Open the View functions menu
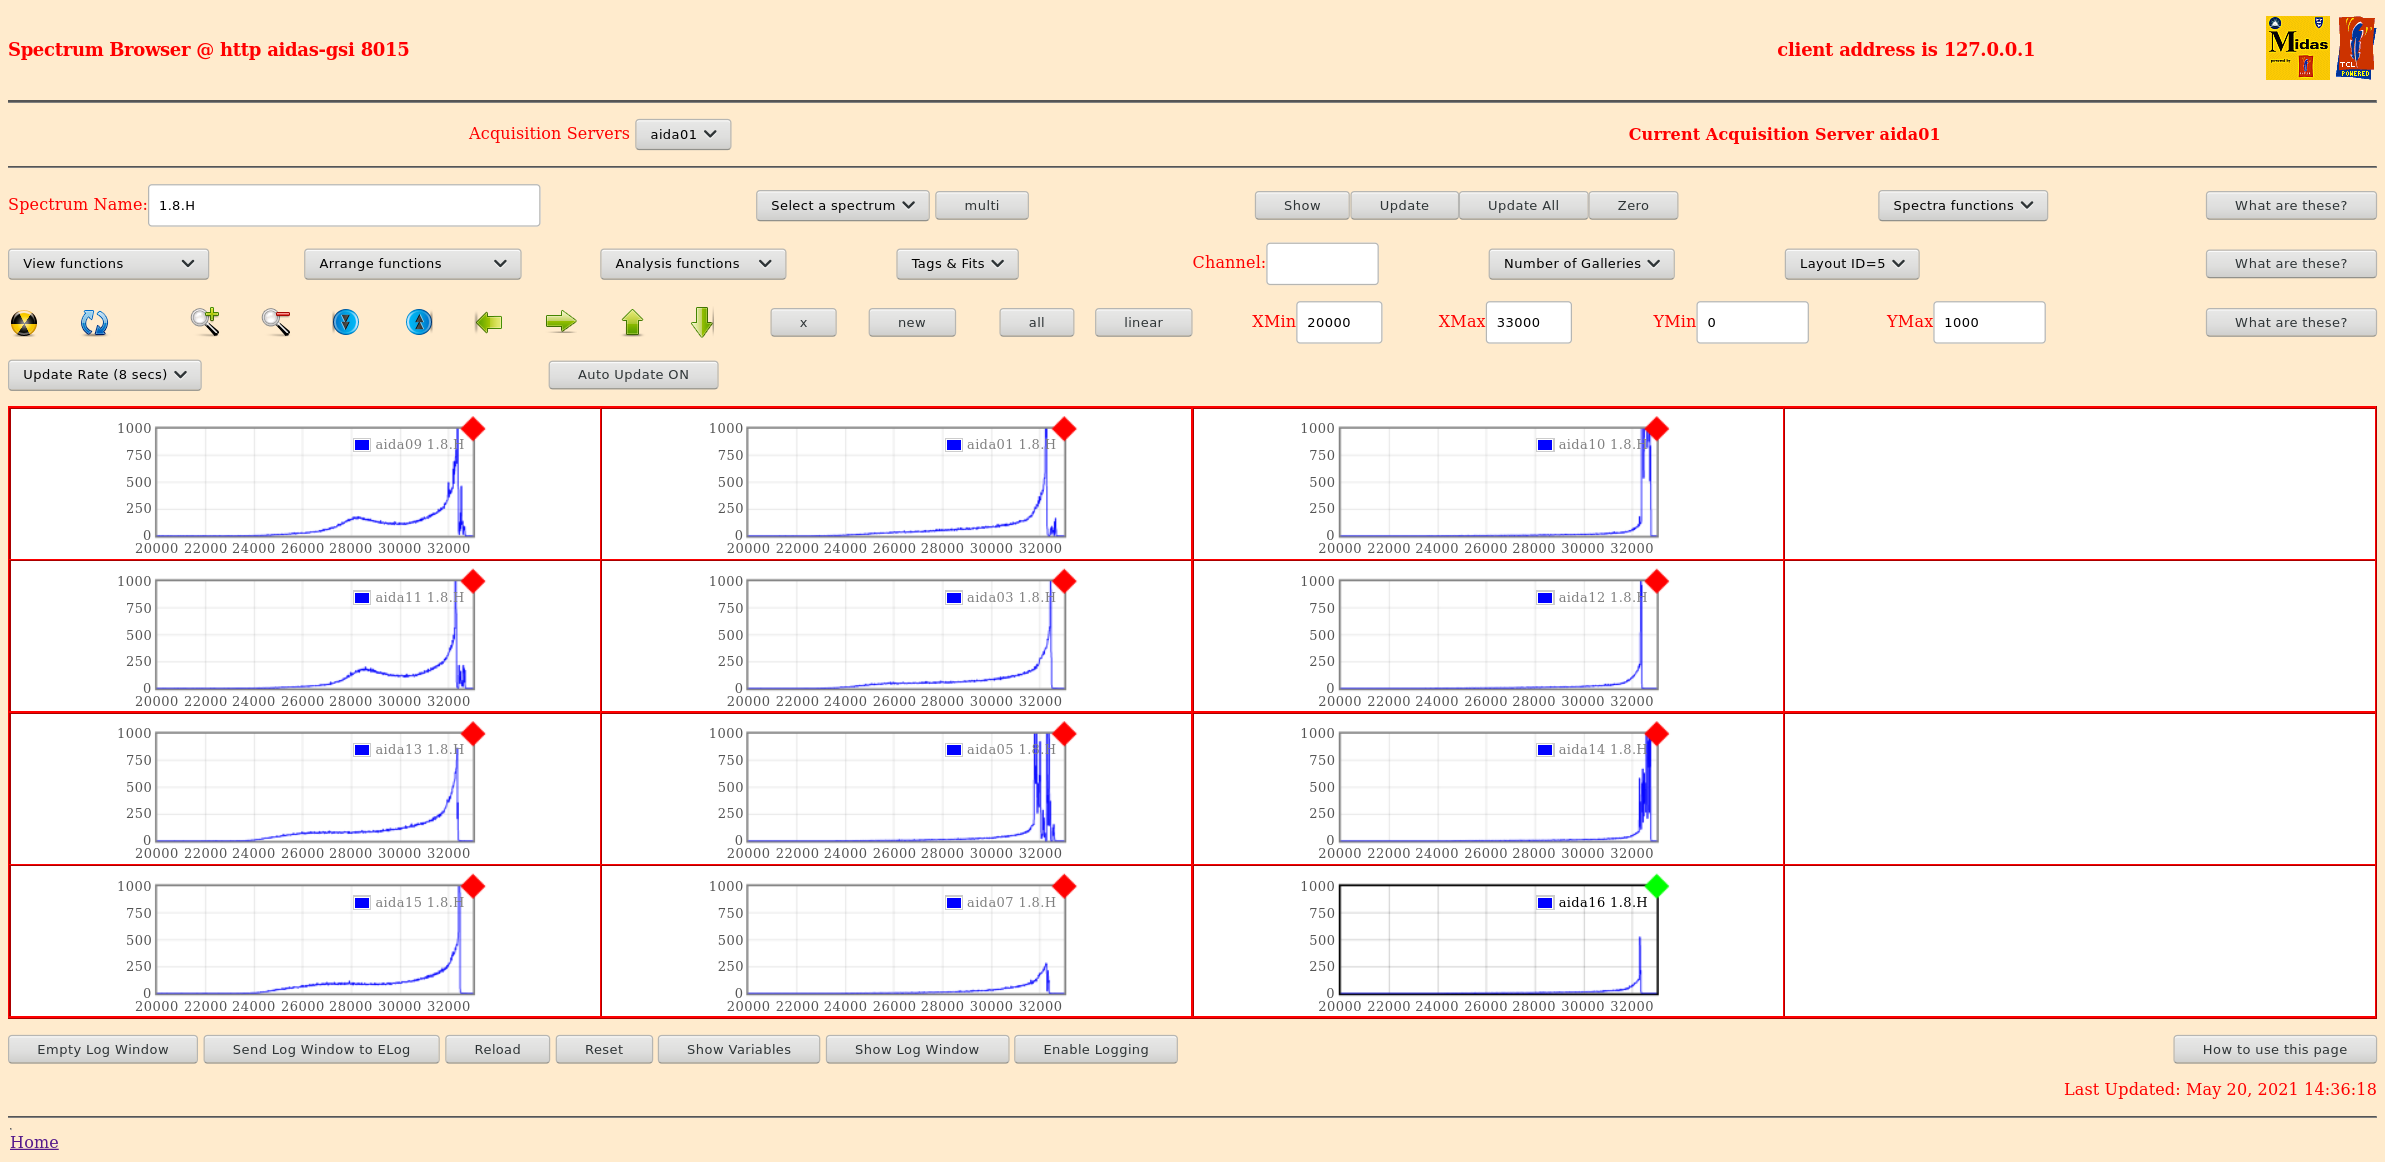 [108, 264]
